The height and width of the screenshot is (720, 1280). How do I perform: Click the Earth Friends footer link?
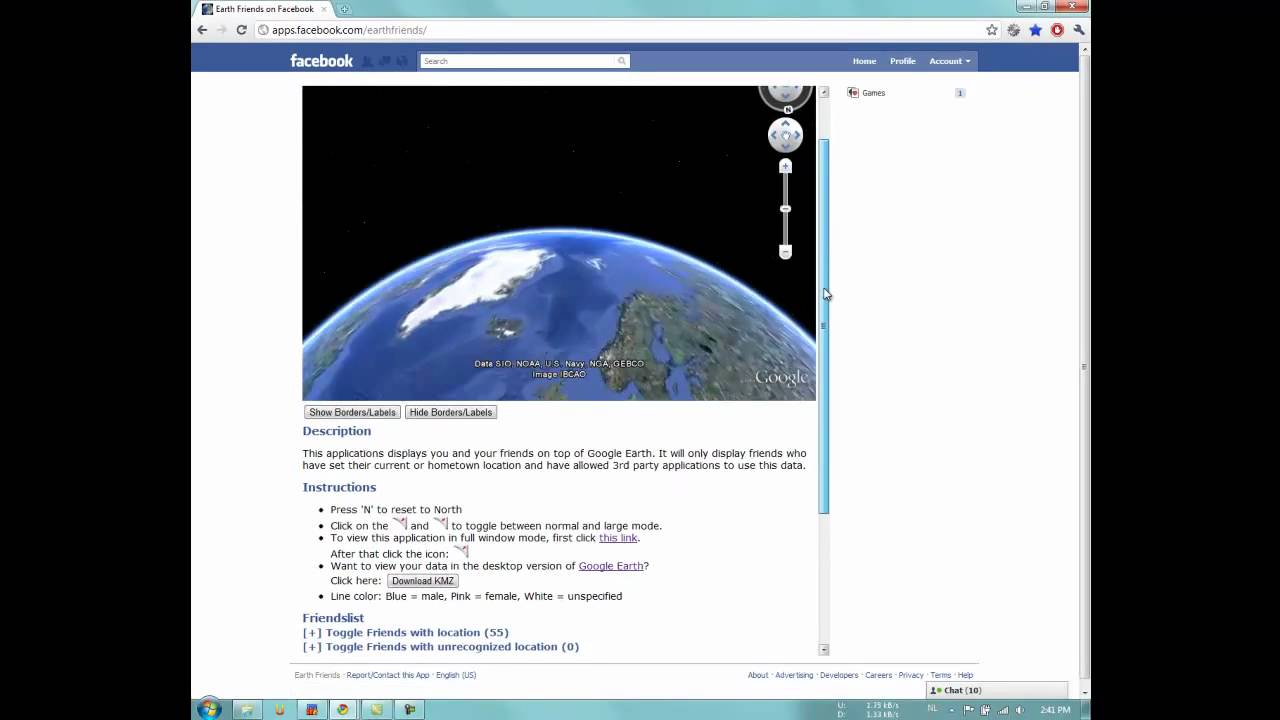317,675
